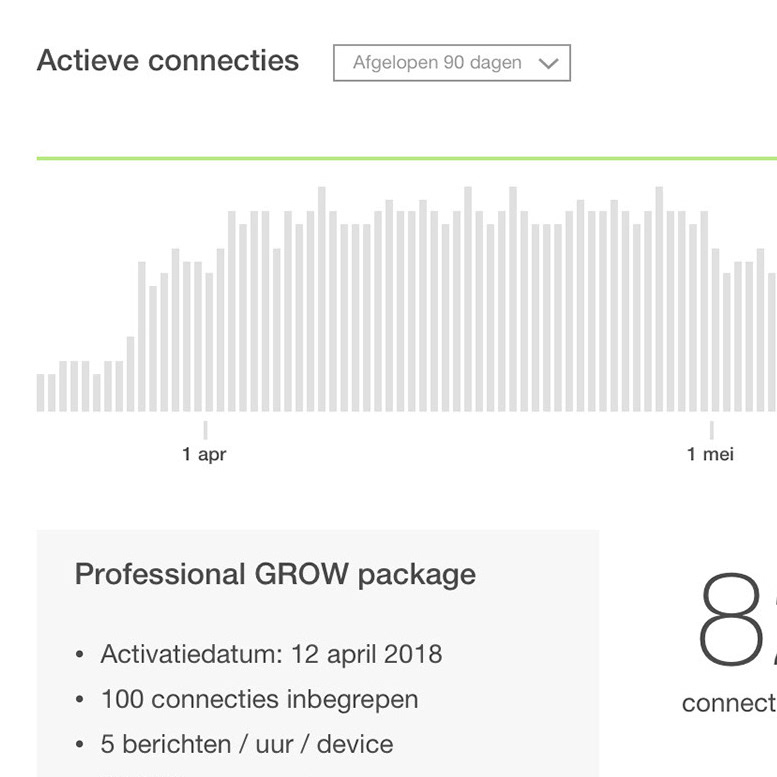Viewport: 777px width, 777px height.
Task: Click the tick mark above 1 mei
Action: [712, 430]
